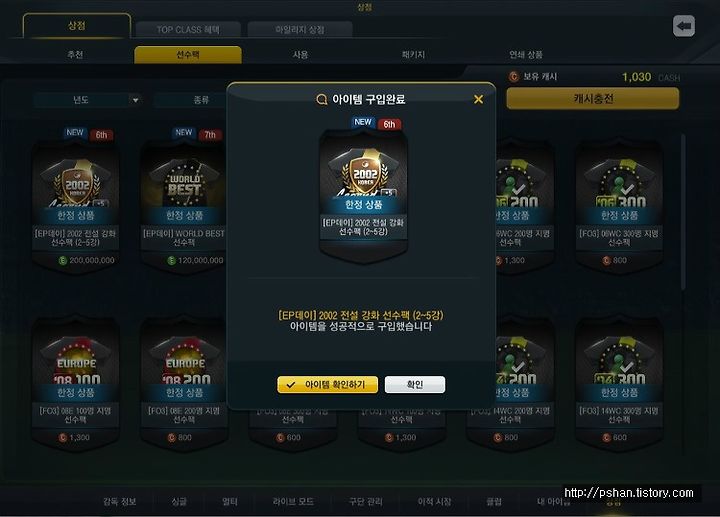Select the EUROPE '08 100 pack card
Image resolution: width=720 pixels, height=517 pixels.
pyautogui.click(x=75, y=383)
